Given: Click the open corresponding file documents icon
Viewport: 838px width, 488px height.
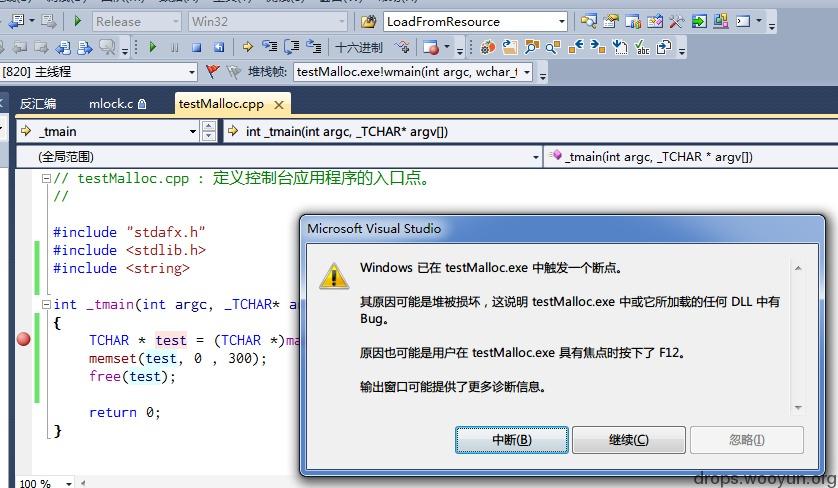Looking at the screenshot, I should 664,48.
